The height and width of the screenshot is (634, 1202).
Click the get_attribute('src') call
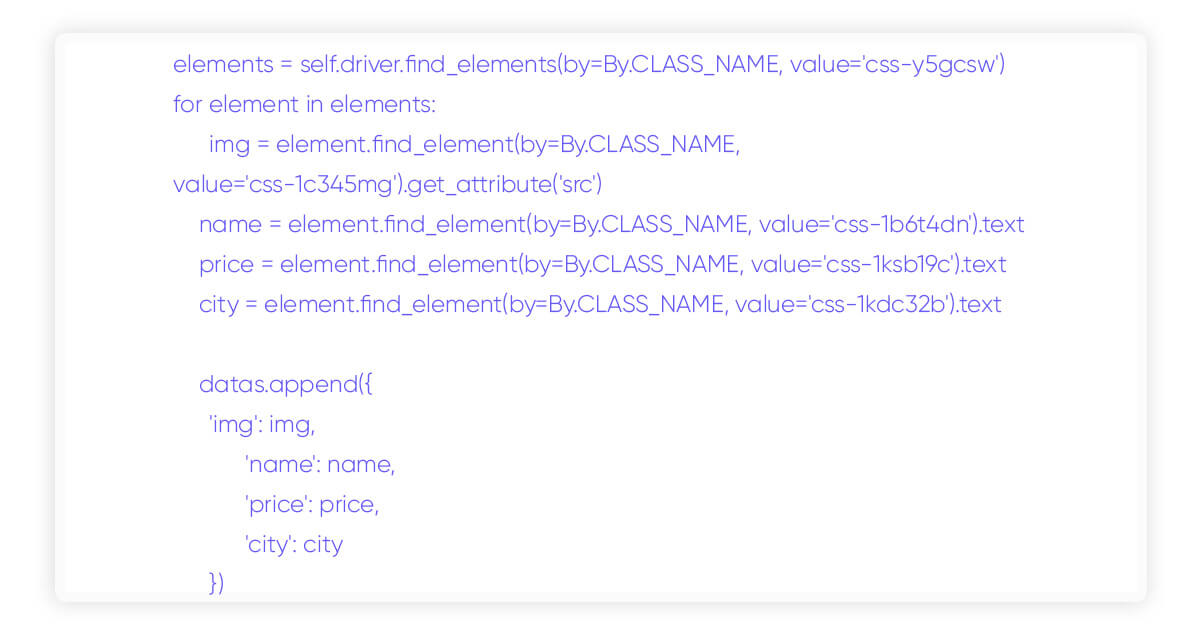point(505,185)
